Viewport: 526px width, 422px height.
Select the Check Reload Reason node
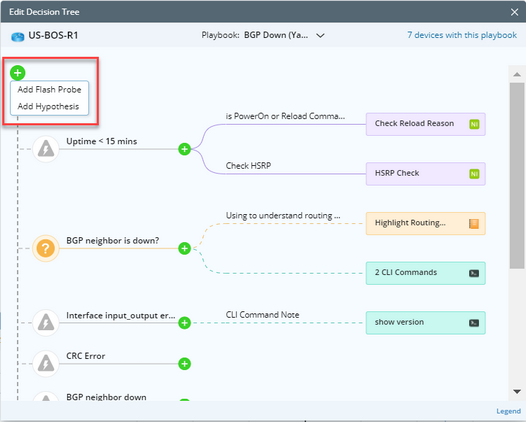425,124
